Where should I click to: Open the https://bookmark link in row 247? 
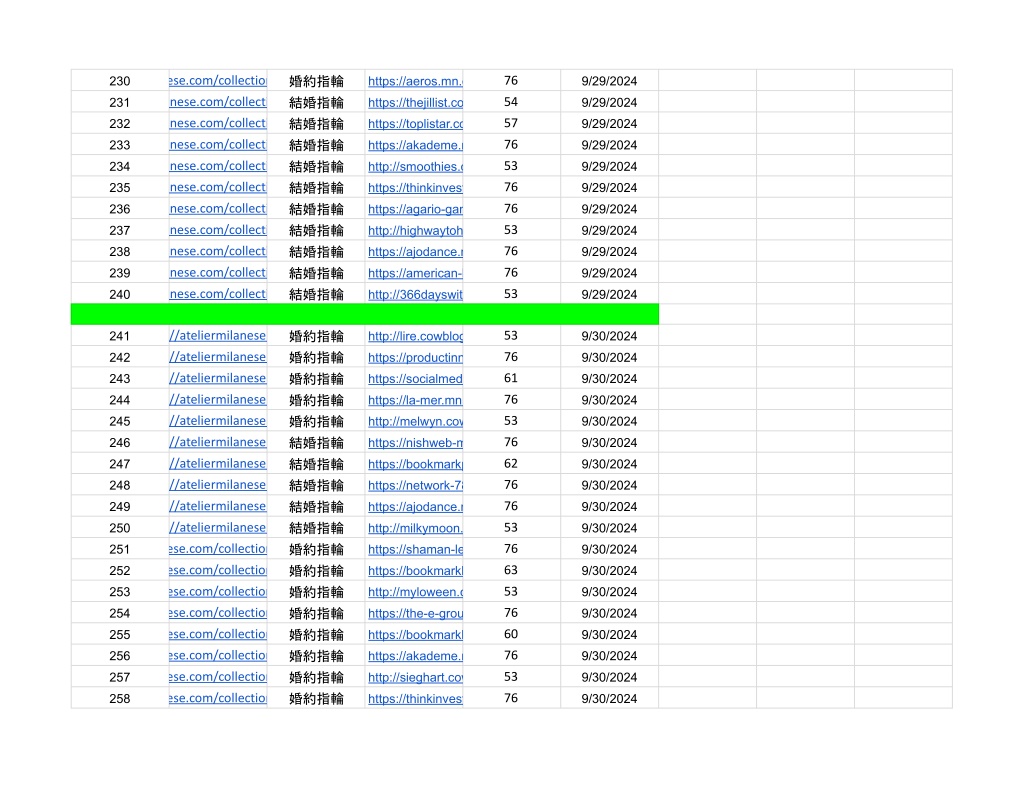(x=415, y=464)
